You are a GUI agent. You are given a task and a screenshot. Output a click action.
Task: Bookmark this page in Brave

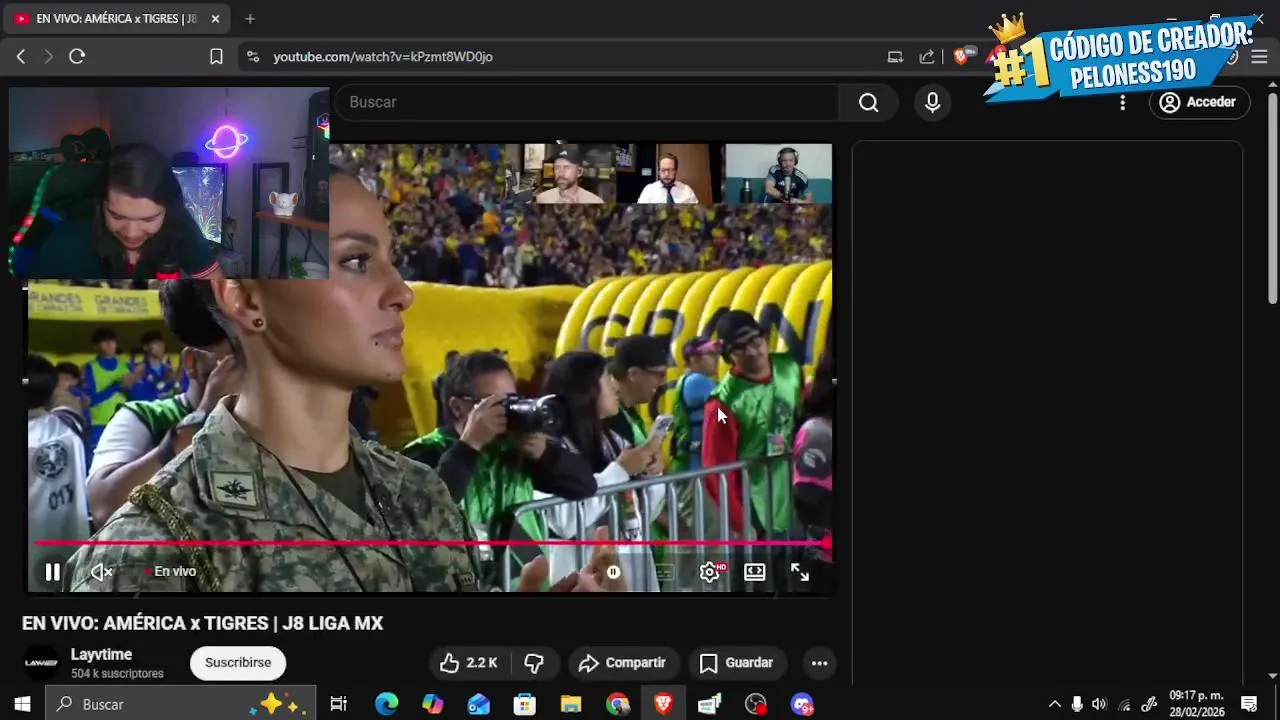tap(216, 57)
